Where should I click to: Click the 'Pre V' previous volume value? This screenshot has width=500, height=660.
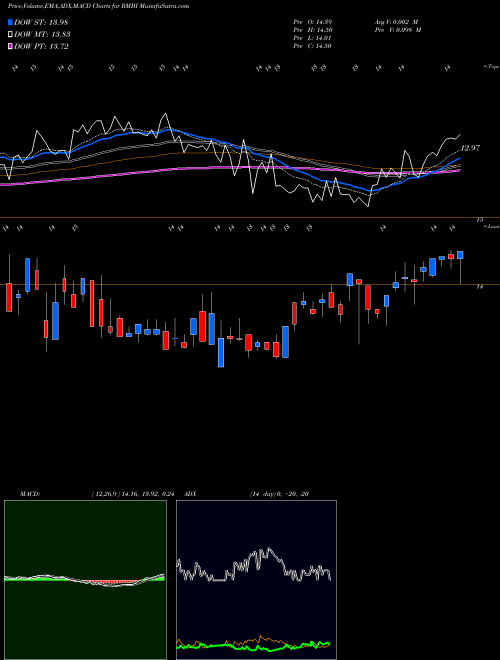tap(398, 30)
